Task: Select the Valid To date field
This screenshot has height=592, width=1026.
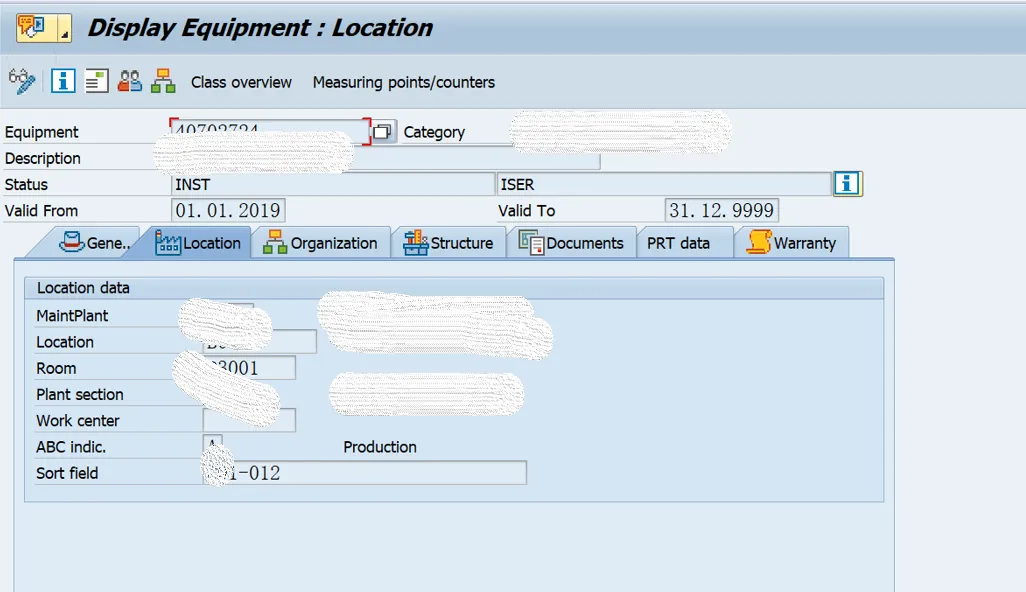Action: click(721, 211)
